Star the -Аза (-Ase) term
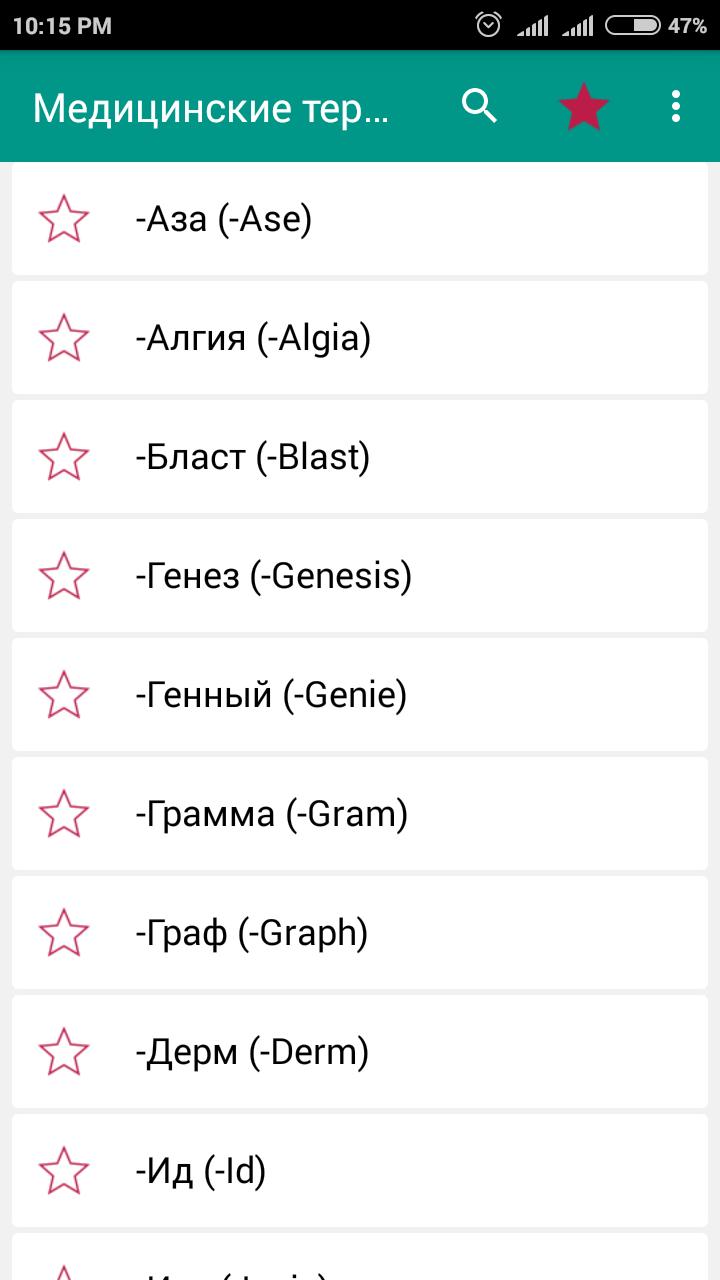This screenshot has width=720, height=1280. [x=64, y=219]
